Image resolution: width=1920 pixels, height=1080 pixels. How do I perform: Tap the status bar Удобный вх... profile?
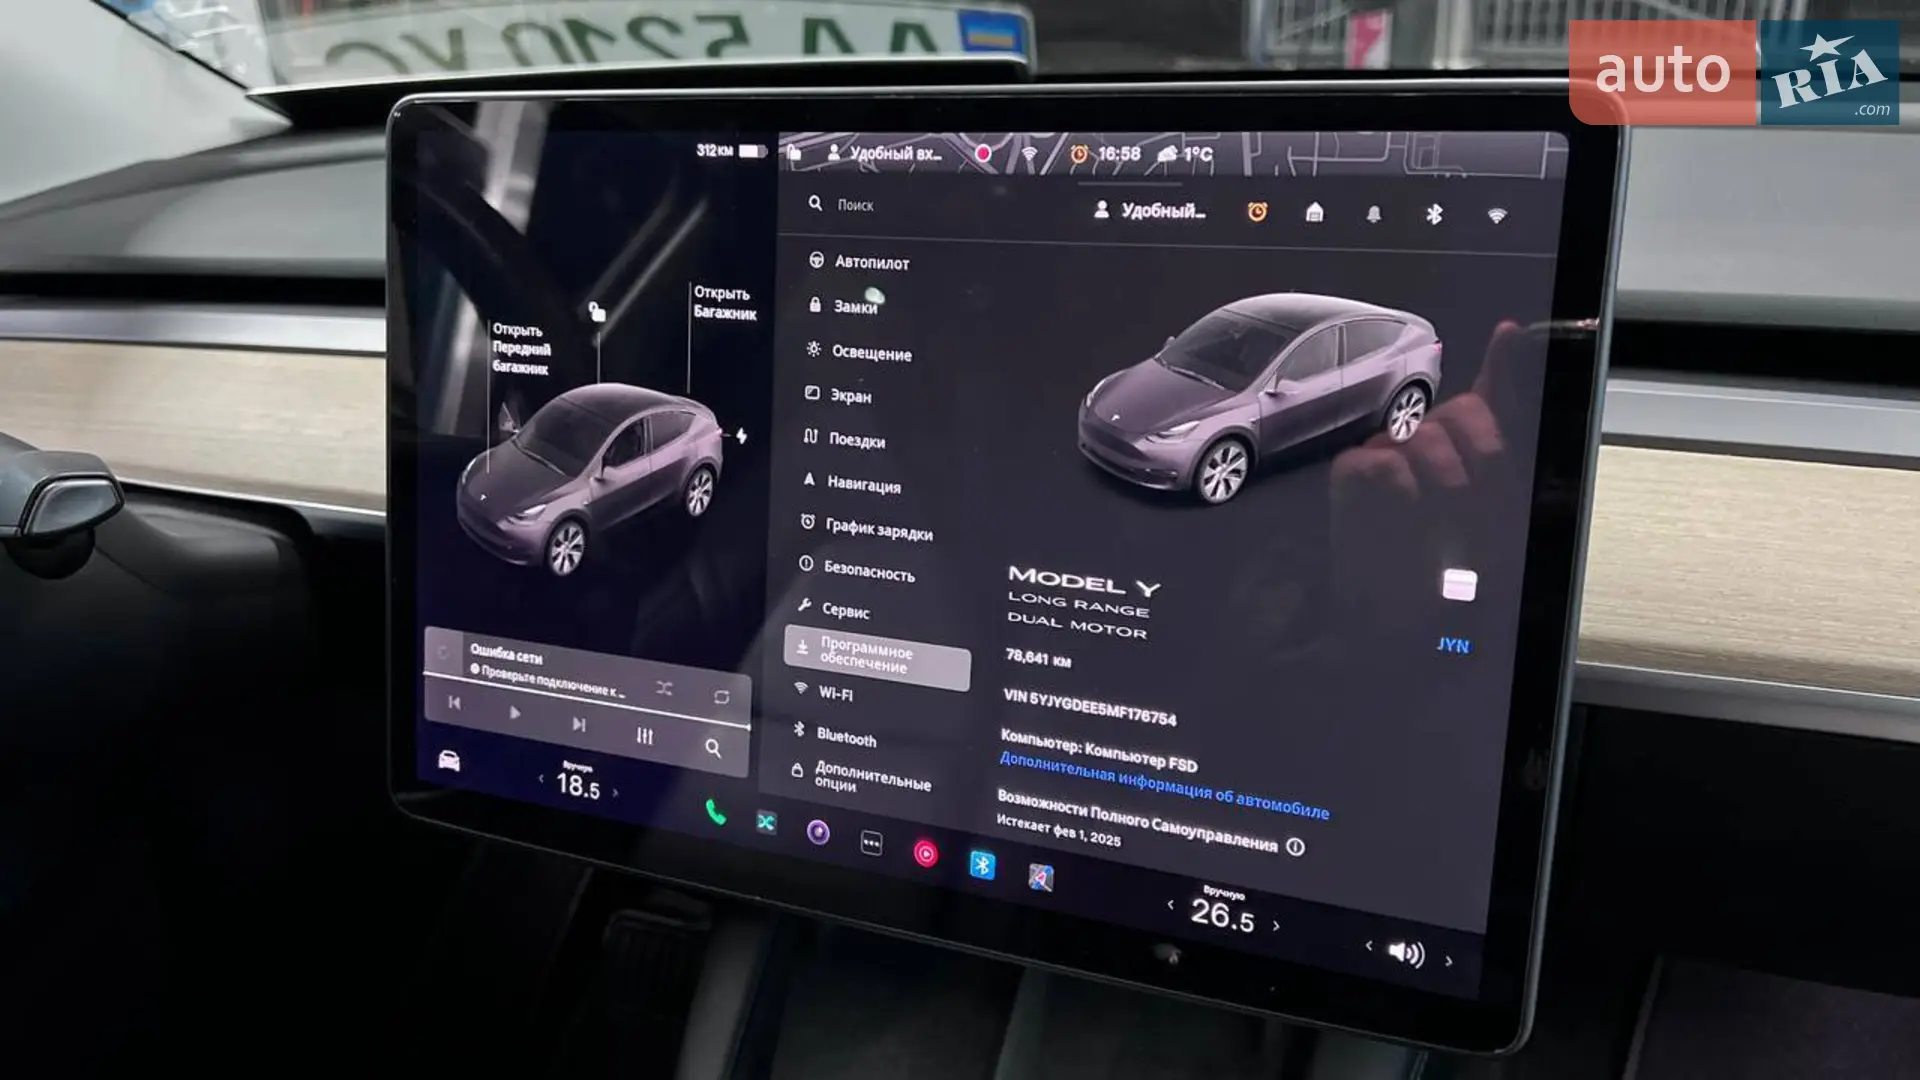(x=884, y=153)
